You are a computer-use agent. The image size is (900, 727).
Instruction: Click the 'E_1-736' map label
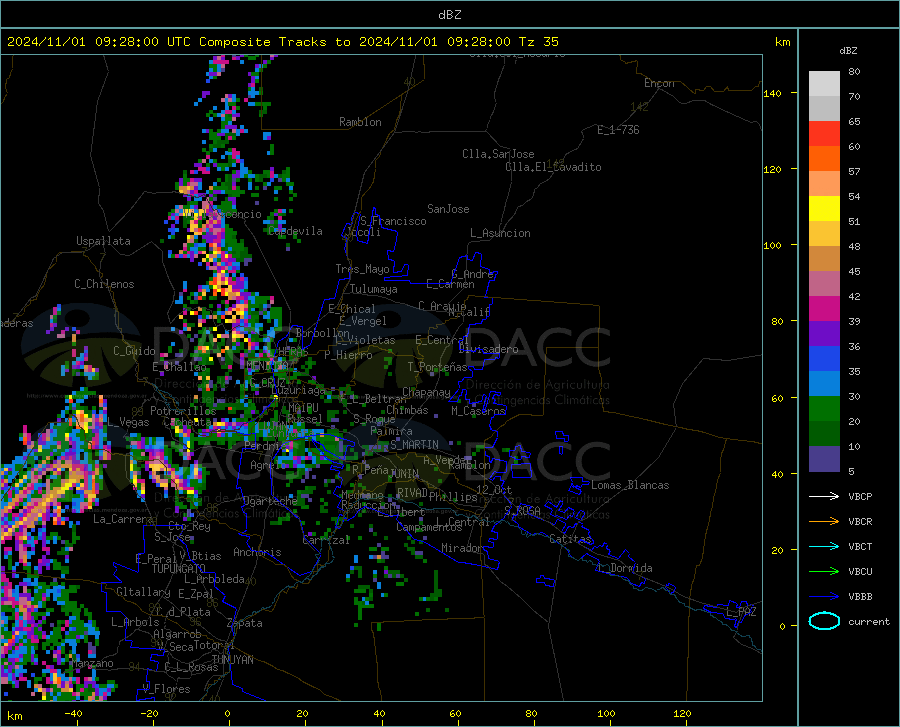618,130
